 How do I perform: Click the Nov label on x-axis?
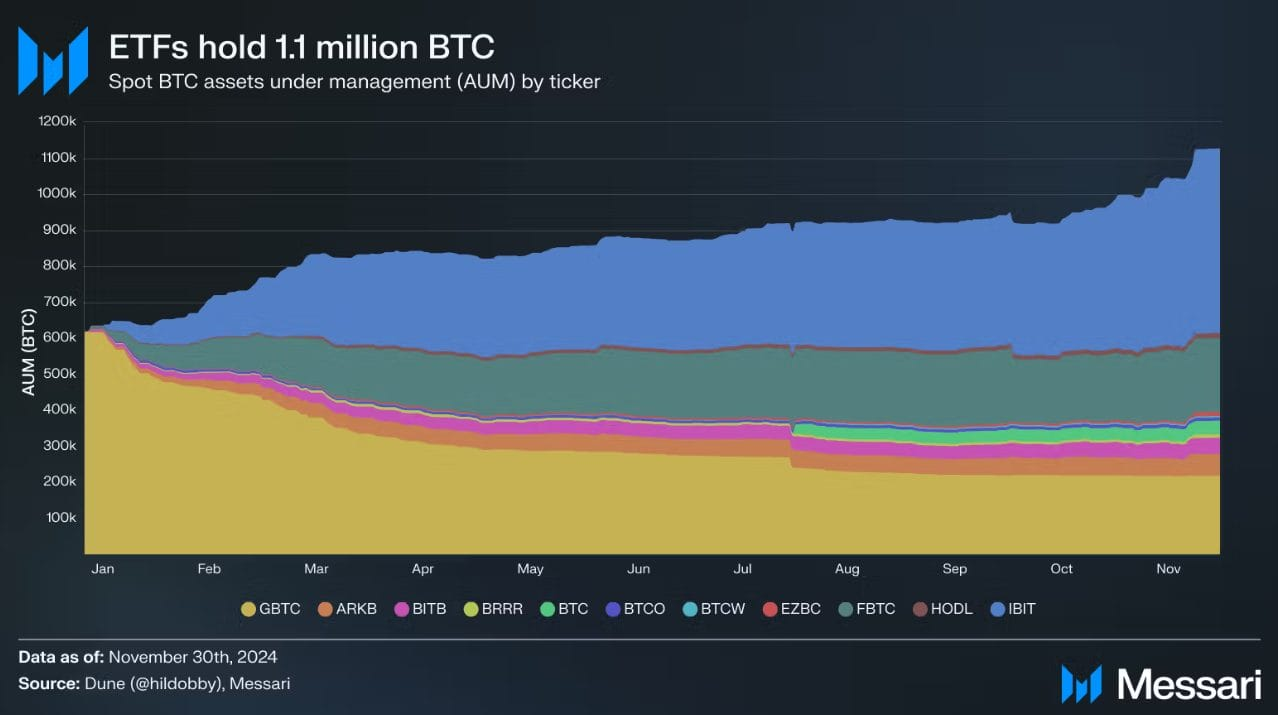tap(1168, 569)
